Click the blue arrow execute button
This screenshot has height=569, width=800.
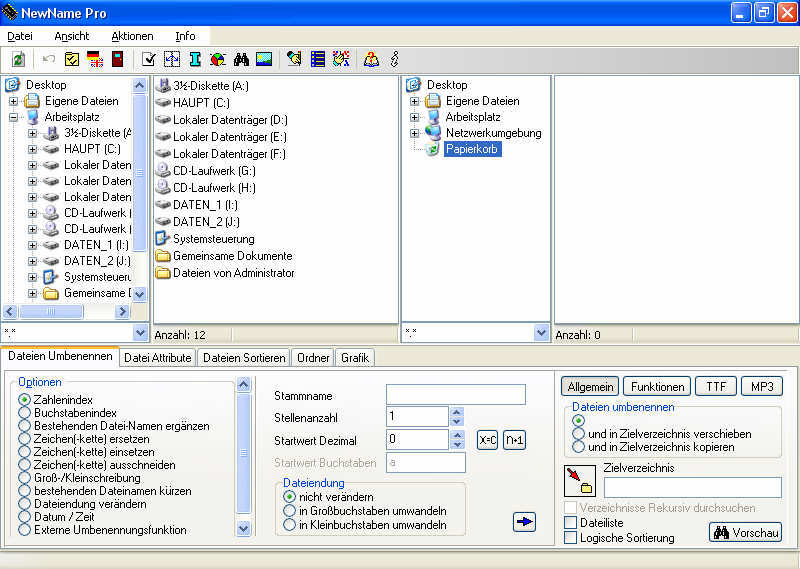(524, 522)
